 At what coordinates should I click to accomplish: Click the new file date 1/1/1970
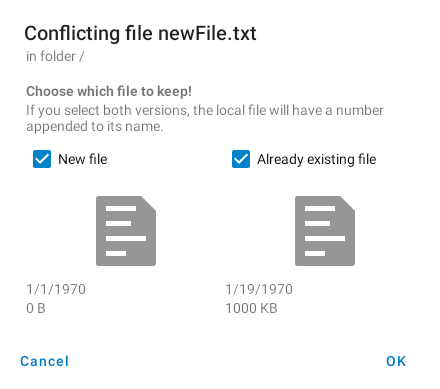tap(56, 289)
